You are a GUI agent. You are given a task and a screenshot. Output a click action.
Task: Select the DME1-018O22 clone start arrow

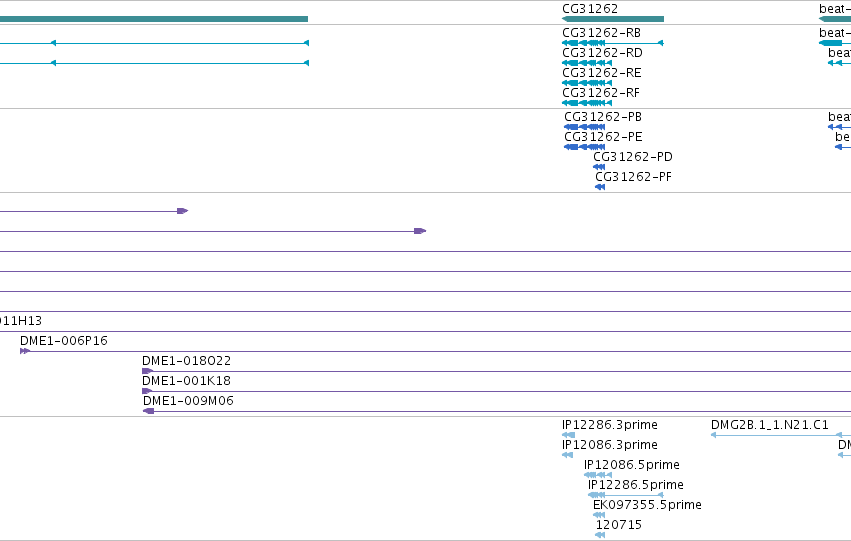tap(148, 371)
